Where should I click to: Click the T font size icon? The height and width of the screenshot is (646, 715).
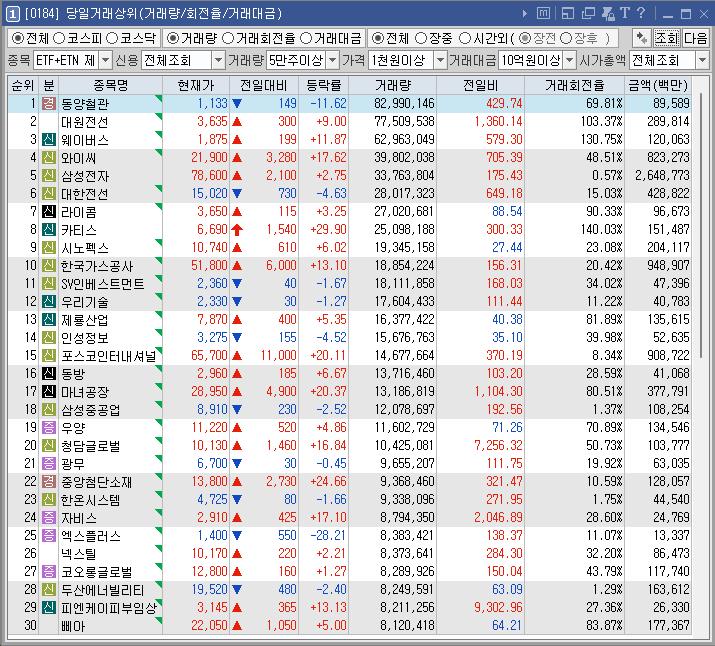click(x=625, y=13)
